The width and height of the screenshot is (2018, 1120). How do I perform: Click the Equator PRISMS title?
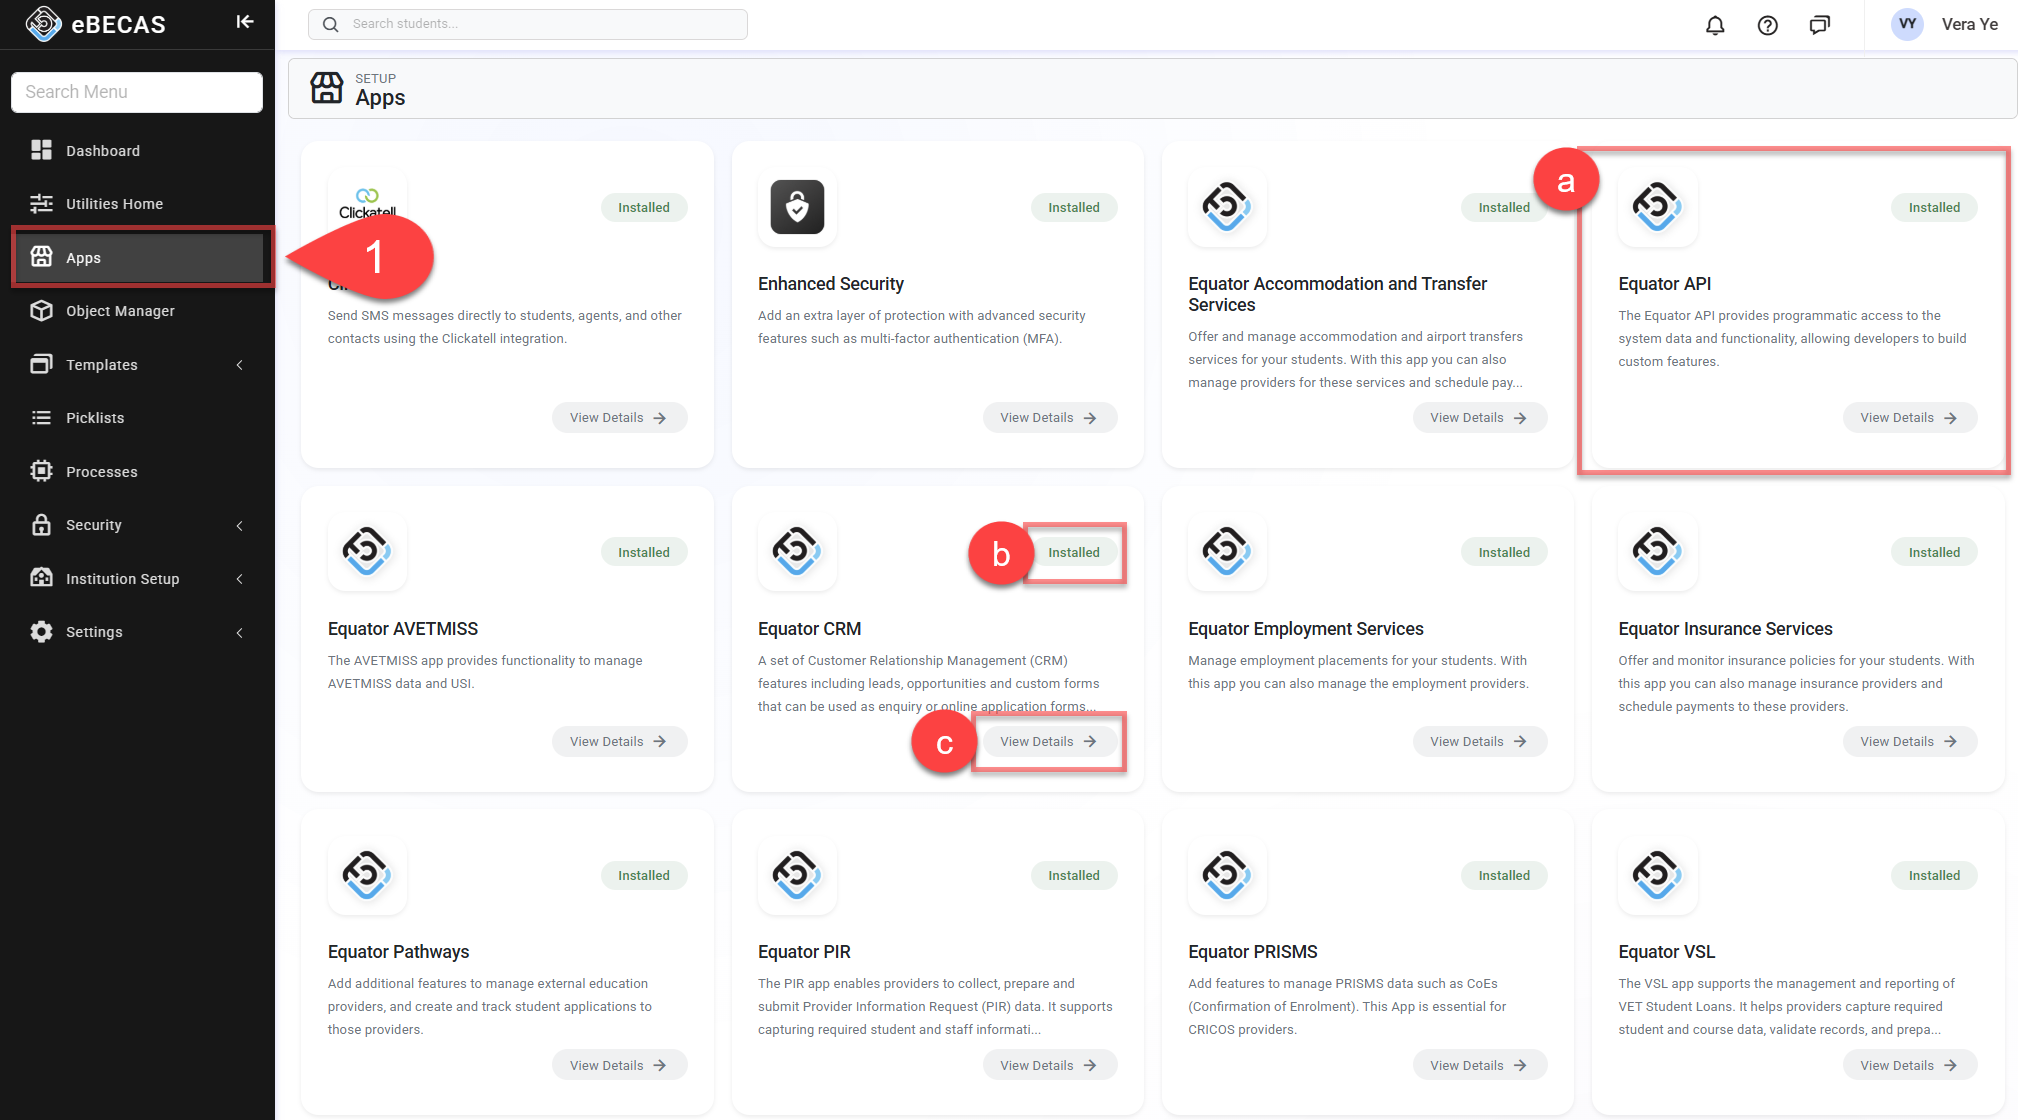pos(1253,952)
